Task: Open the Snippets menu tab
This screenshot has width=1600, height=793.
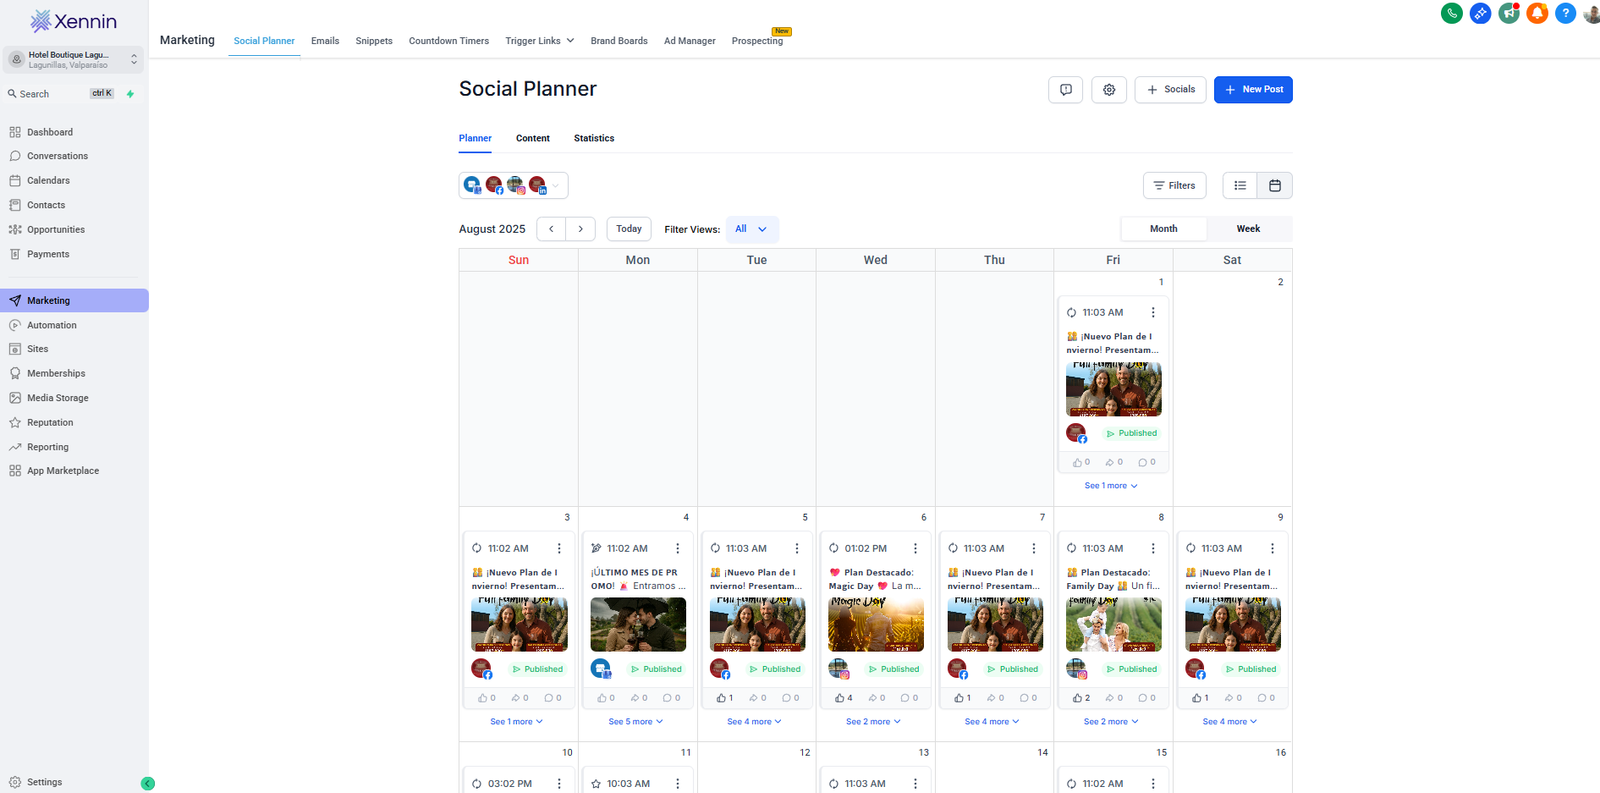Action: coord(374,41)
